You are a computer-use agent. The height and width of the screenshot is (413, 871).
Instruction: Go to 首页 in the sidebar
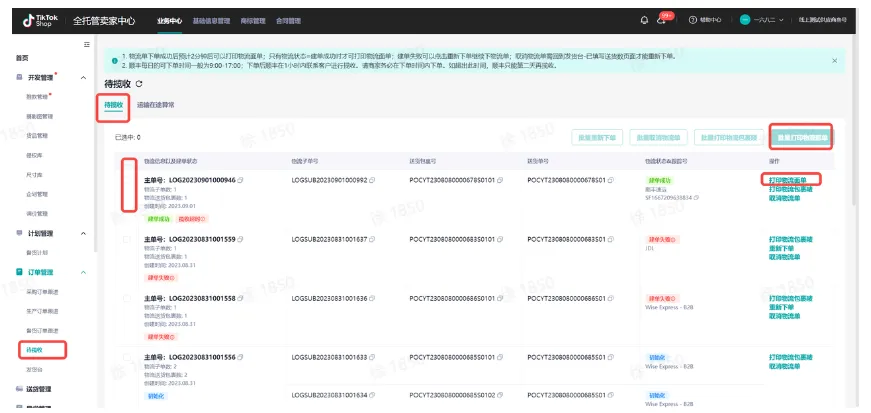click(x=22, y=58)
